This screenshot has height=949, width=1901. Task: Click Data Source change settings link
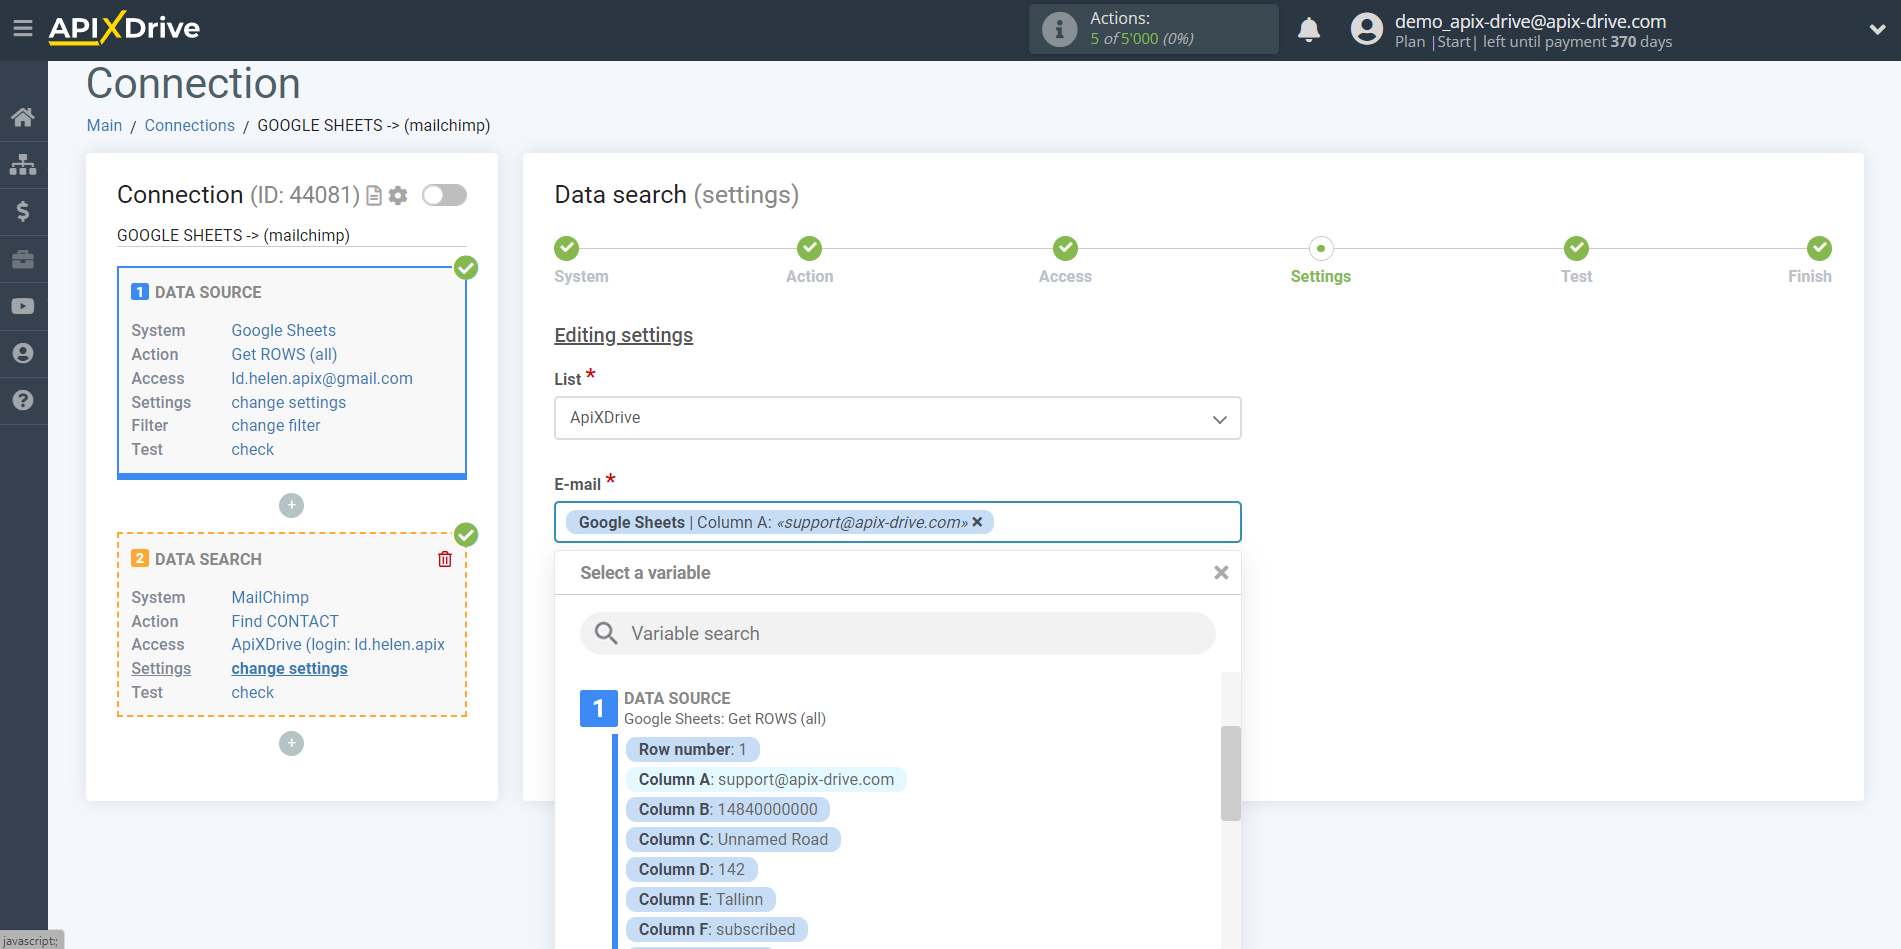tap(288, 402)
